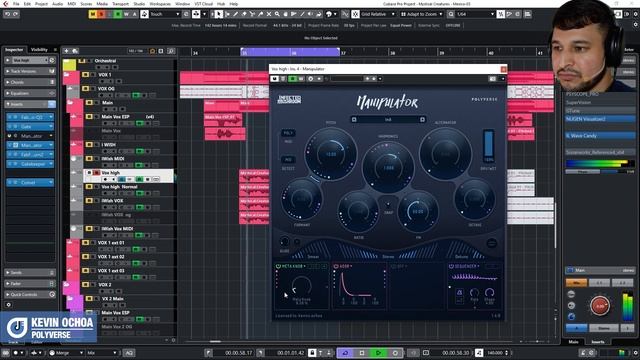Open the 1/64 quantize preset dropdown

[476, 14]
